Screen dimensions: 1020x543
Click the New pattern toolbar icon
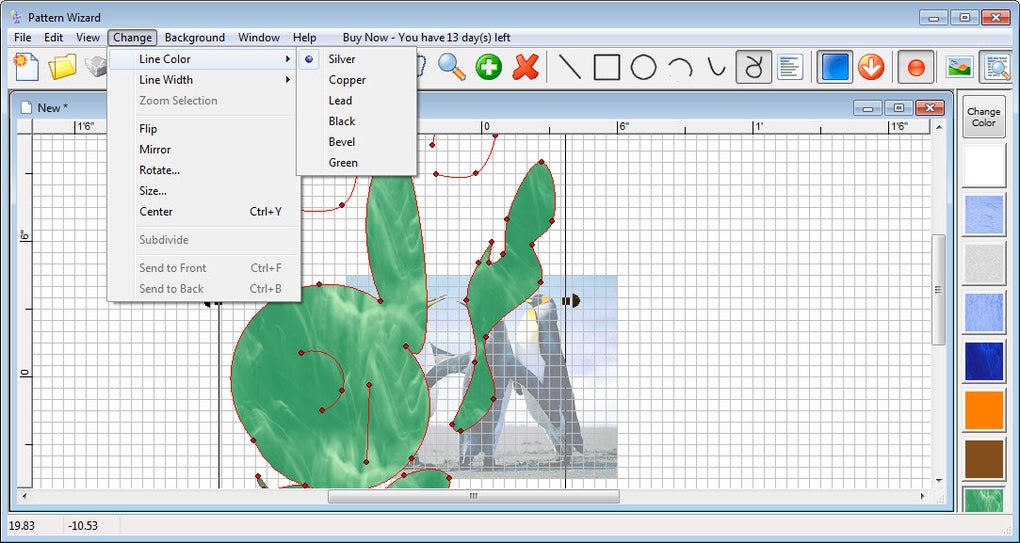(27, 67)
